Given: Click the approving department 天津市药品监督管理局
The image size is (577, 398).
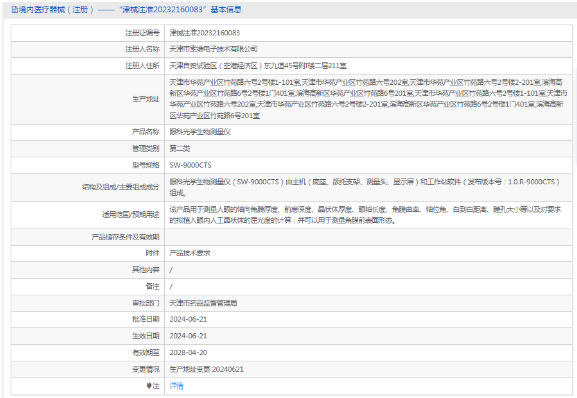Looking at the screenshot, I should [203, 303].
